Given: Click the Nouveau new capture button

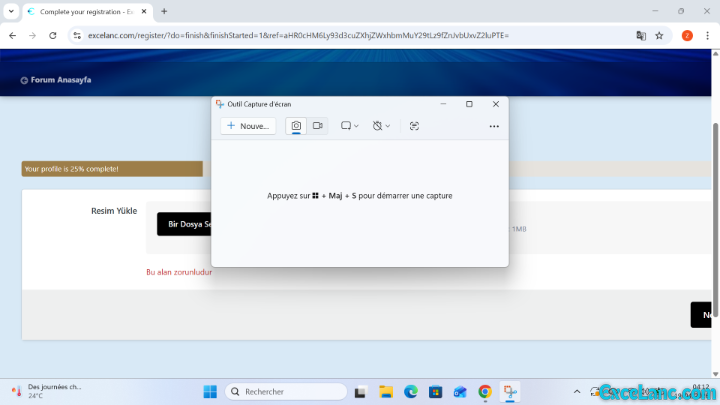Looking at the screenshot, I should pyautogui.click(x=248, y=126).
